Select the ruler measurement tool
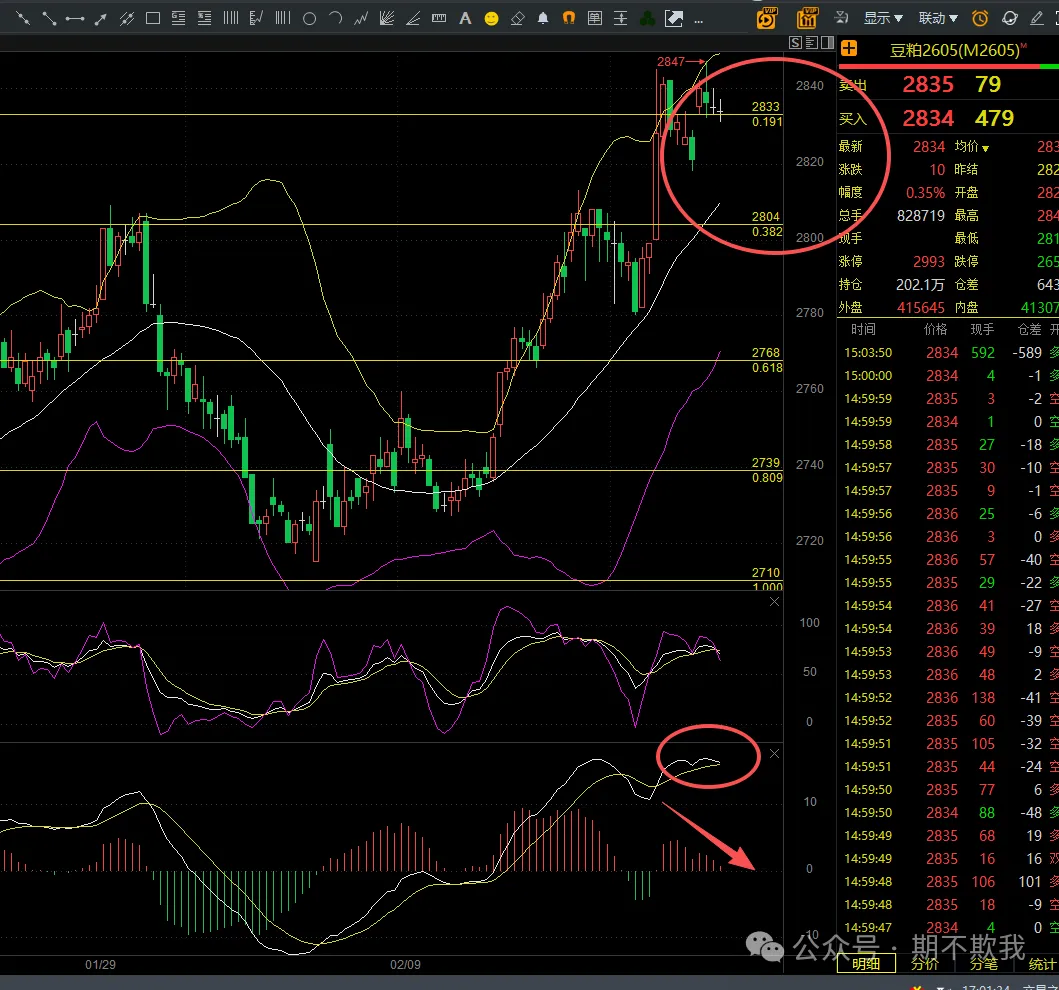The height and width of the screenshot is (990, 1059). [439, 19]
